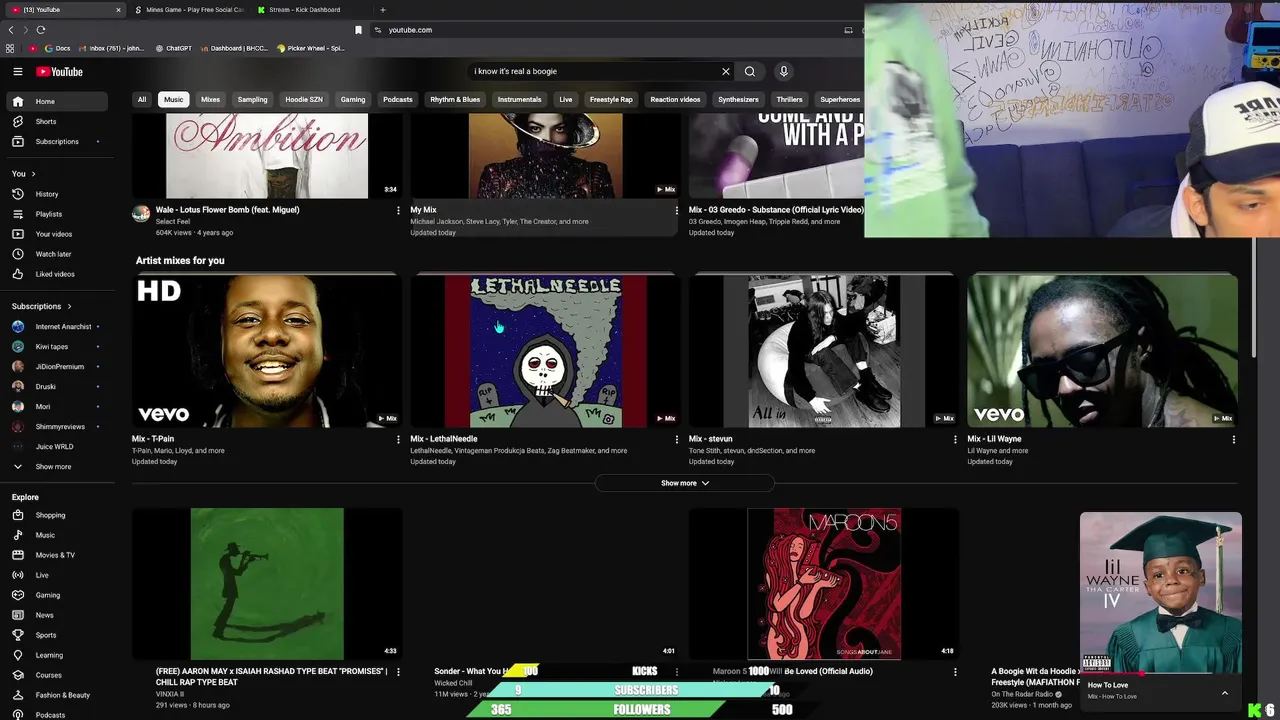Select the All filter chip
1280x720 pixels.
click(x=142, y=99)
